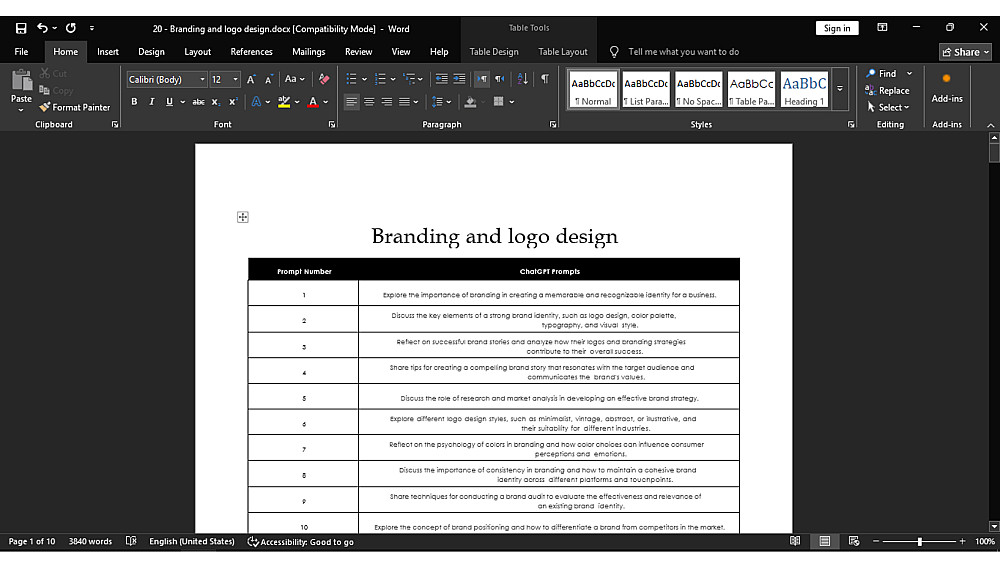Toggle numbered list formatting

(380, 79)
